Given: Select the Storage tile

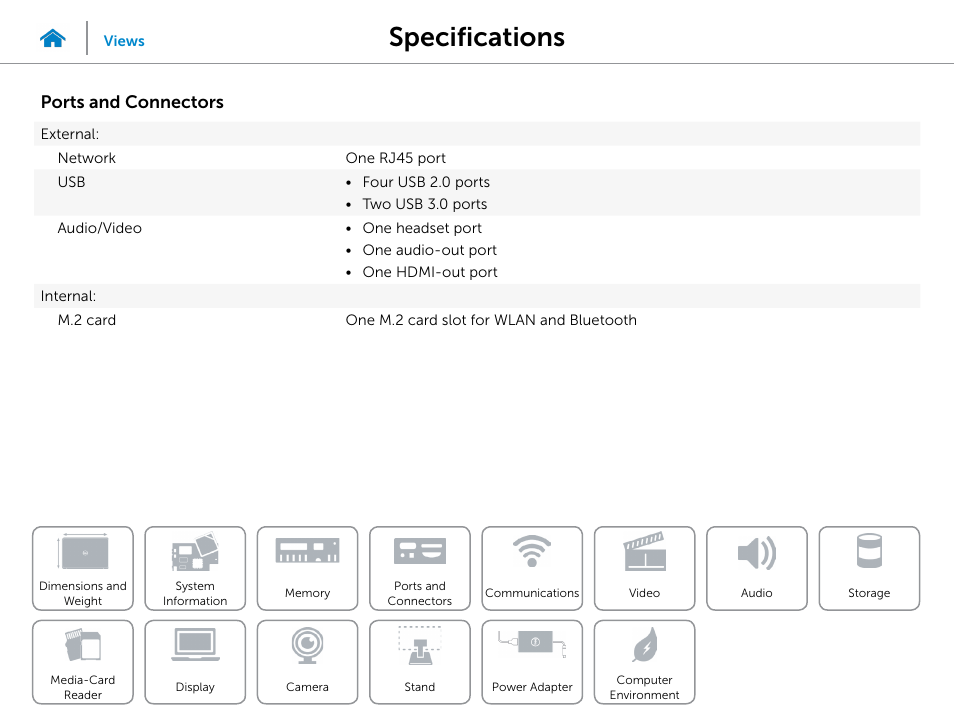Looking at the screenshot, I should click(869, 568).
